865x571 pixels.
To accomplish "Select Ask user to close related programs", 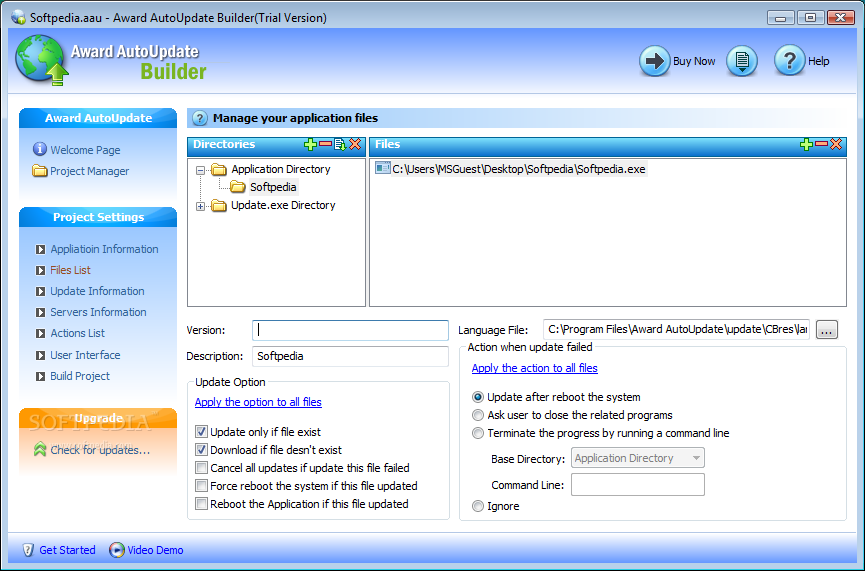I will tap(478, 415).
